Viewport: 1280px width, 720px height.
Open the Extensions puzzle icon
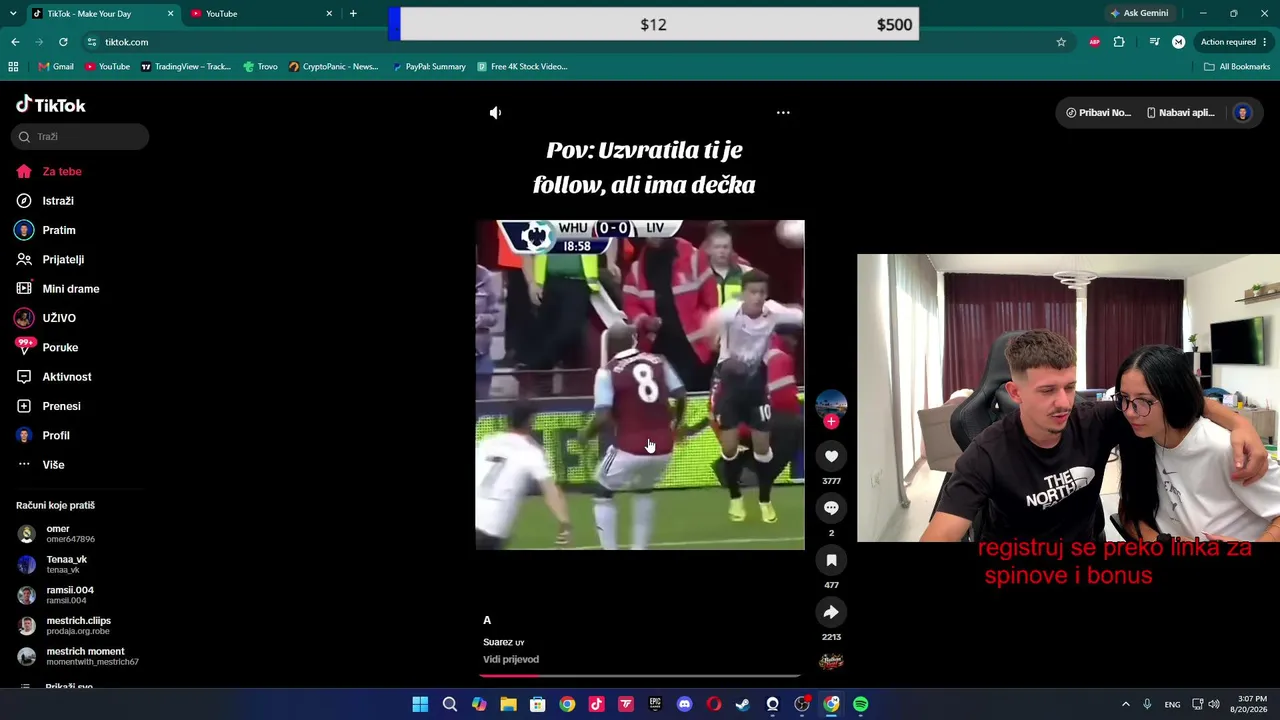[1119, 42]
